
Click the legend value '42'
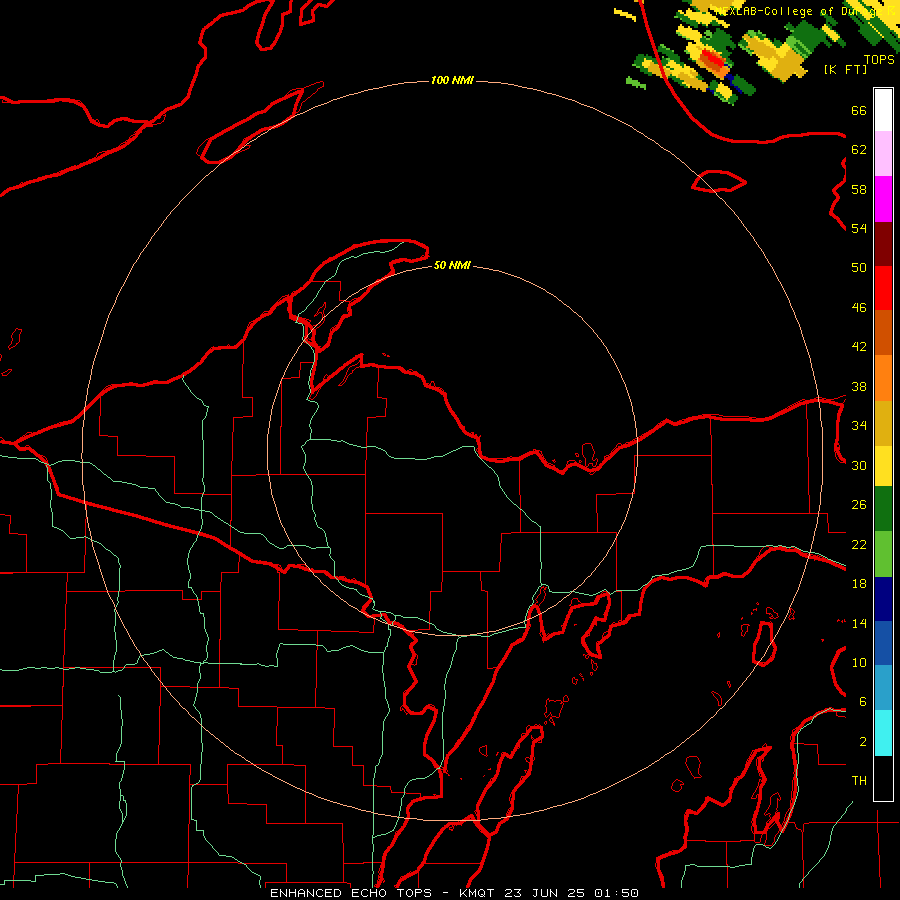[859, 347]
